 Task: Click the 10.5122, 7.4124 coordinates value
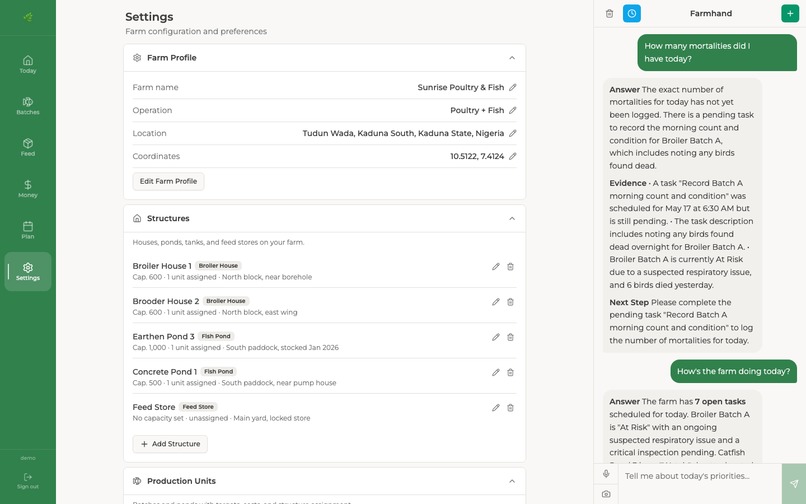coord(477,156)
